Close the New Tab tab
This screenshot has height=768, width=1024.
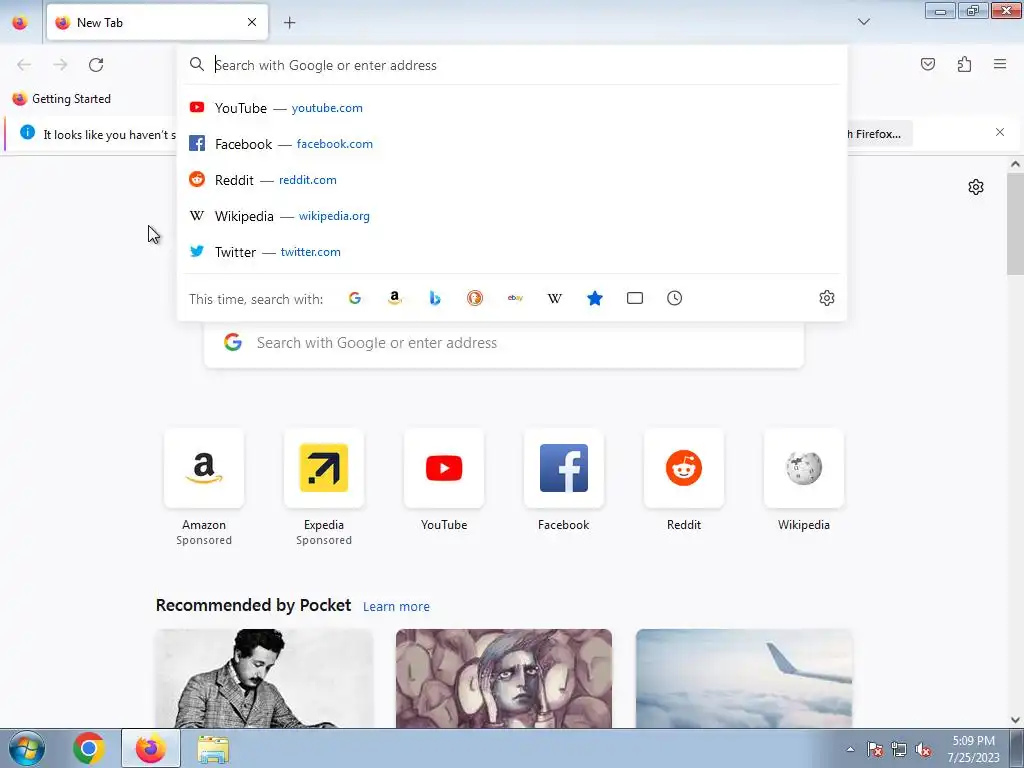tap(251, 22)
